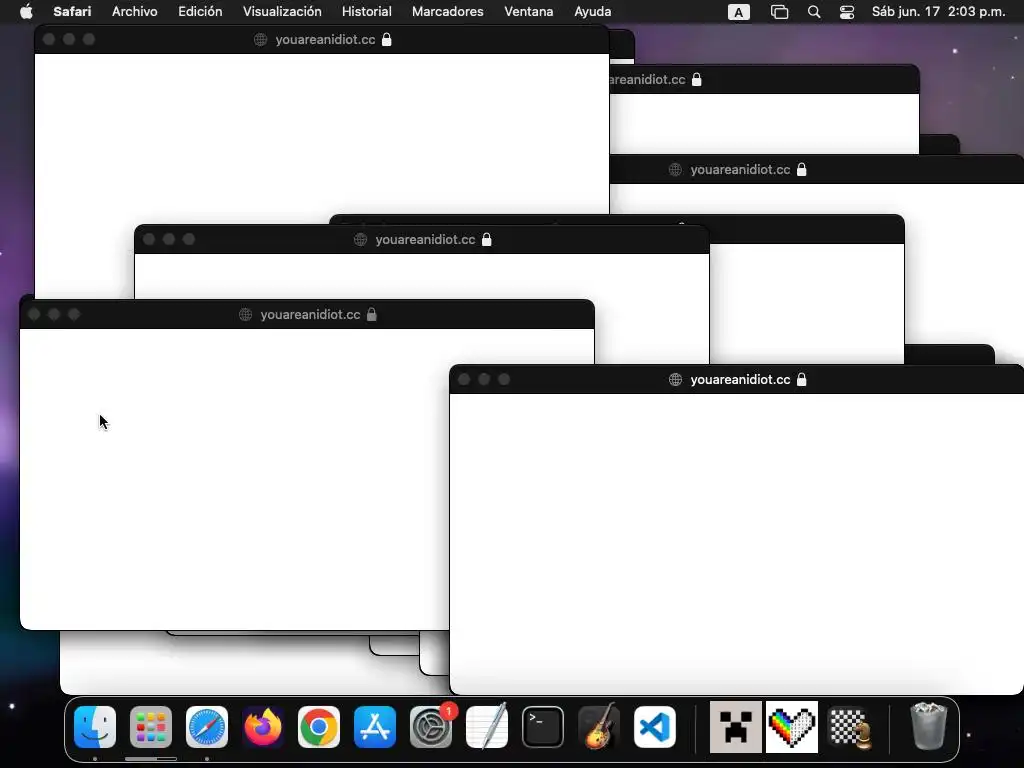Click the address in the top-left youareanidiot.cc window

tap(325, 40)
